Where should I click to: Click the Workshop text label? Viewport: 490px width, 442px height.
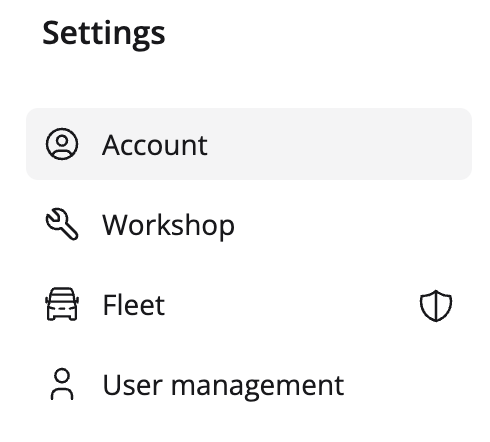pyautogui.click(x=168, y=226)
